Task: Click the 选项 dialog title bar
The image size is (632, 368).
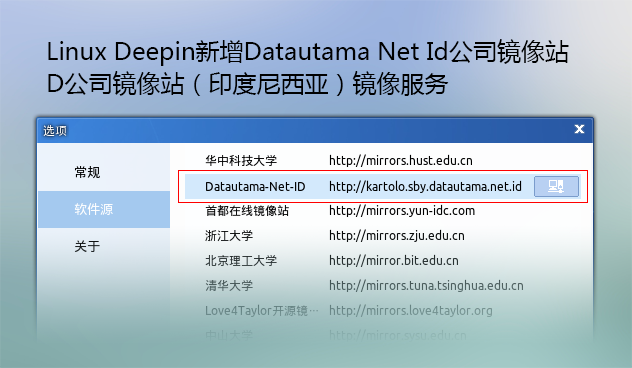Action: pos(315,130)
